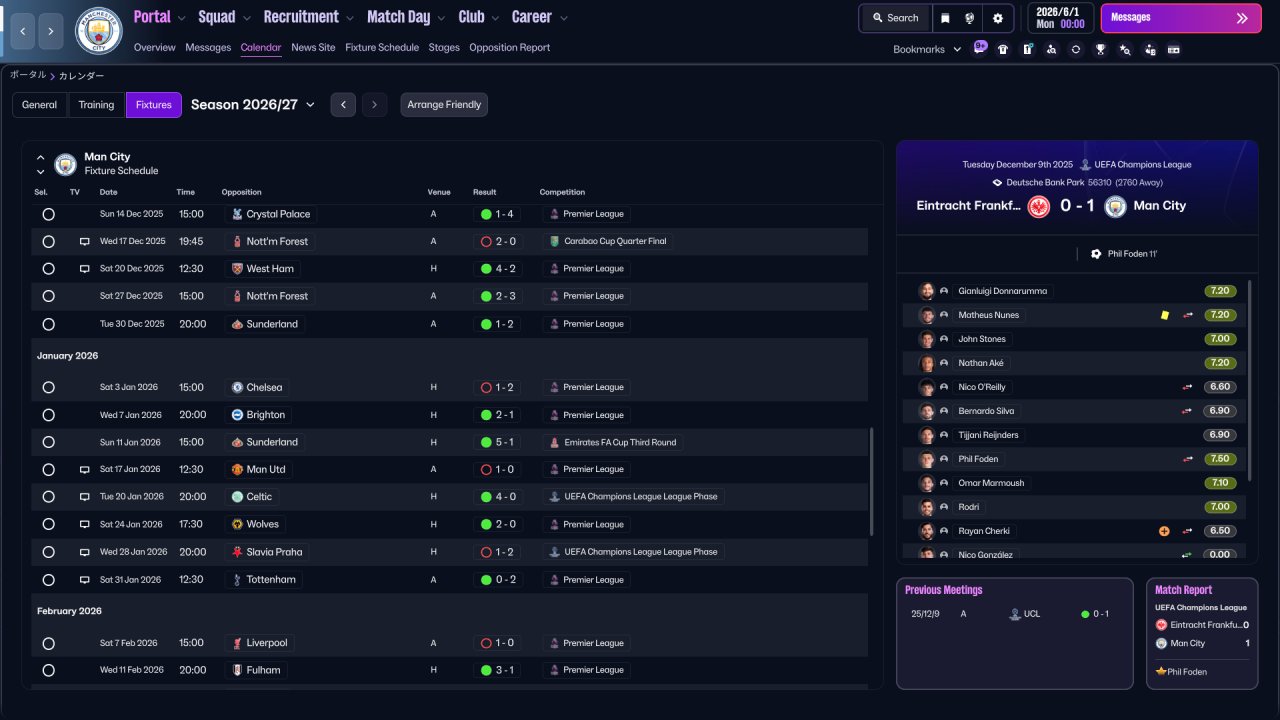Click the Man City crest in match scoreline
This screenshot has height=720, width=1280.
click(x=1116, y=206)
